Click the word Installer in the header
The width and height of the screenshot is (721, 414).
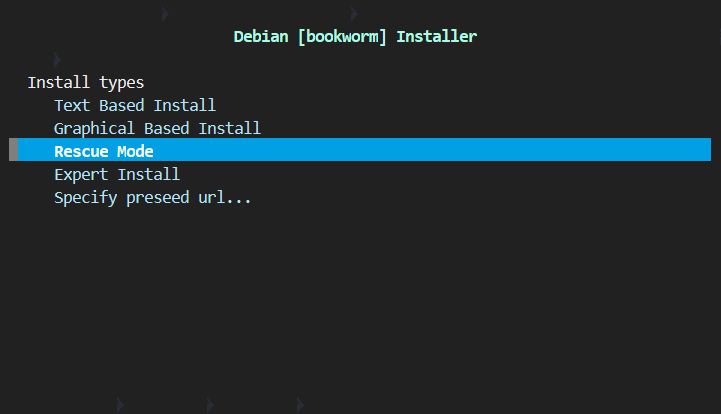pos(437,37)
